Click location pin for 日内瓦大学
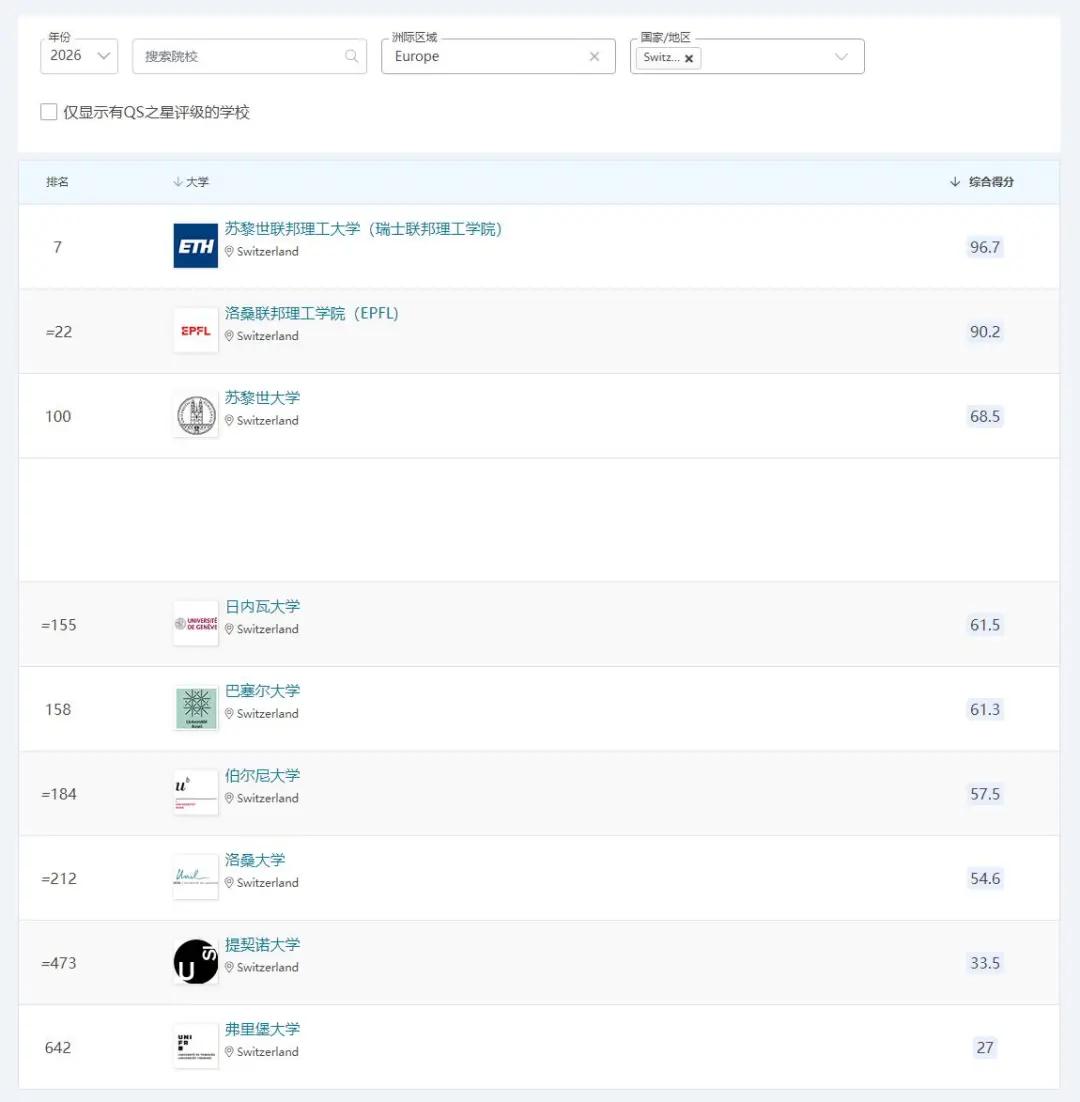This screenshot has height=1102, width=1080. 229,629
